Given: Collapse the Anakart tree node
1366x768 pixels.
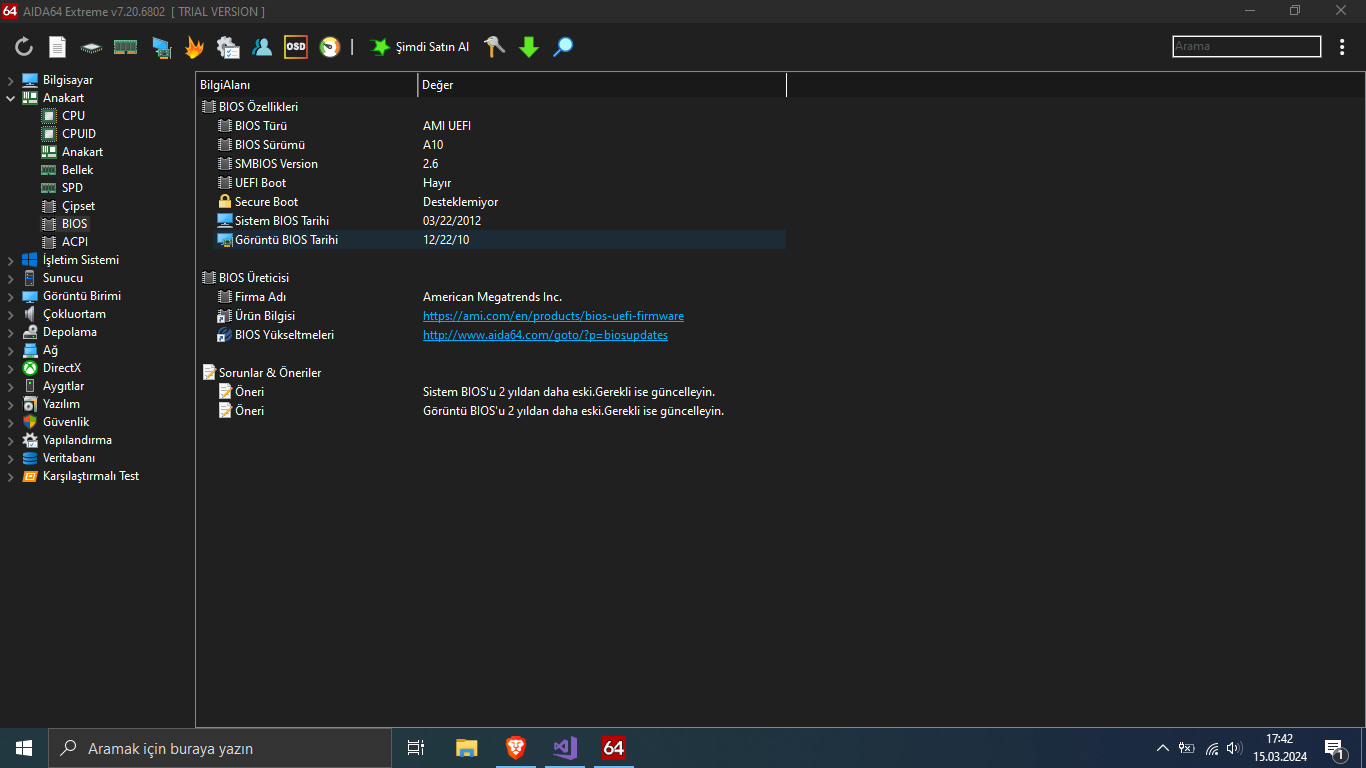Looking at the screenshot, I should tap(11, 98).
